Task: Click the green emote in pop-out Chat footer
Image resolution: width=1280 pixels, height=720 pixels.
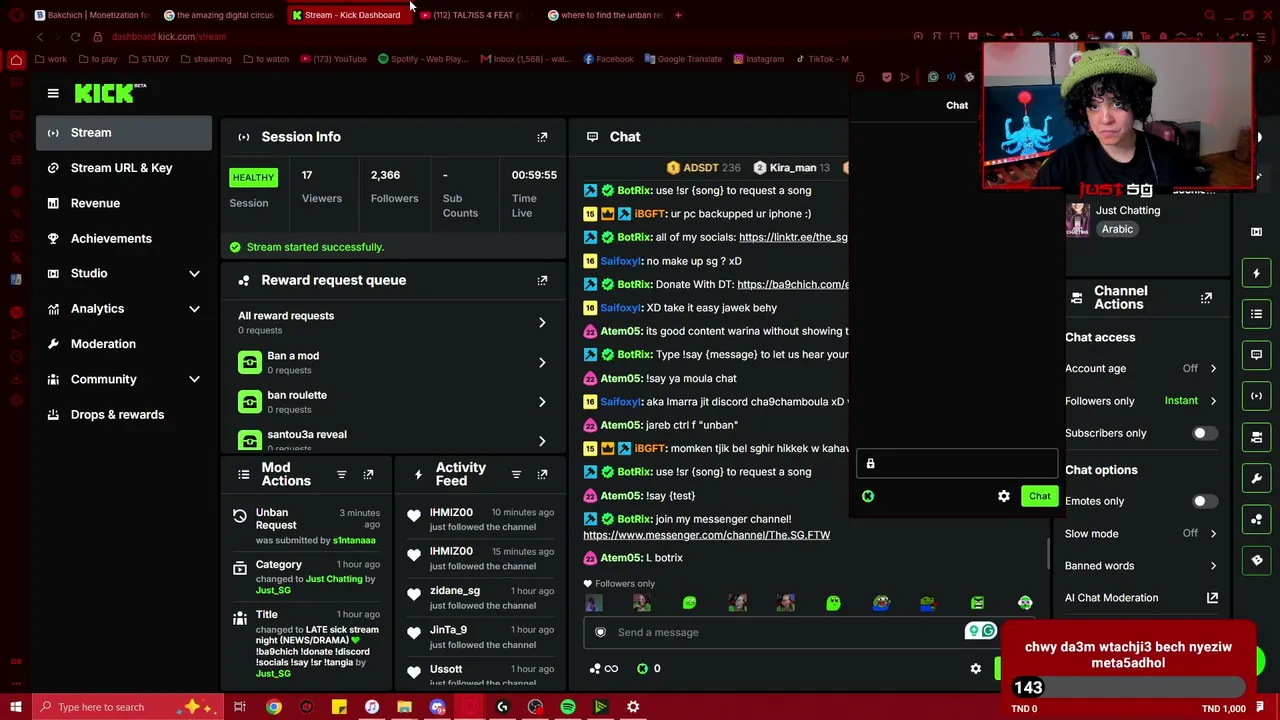Action: (x=868, y=496)
